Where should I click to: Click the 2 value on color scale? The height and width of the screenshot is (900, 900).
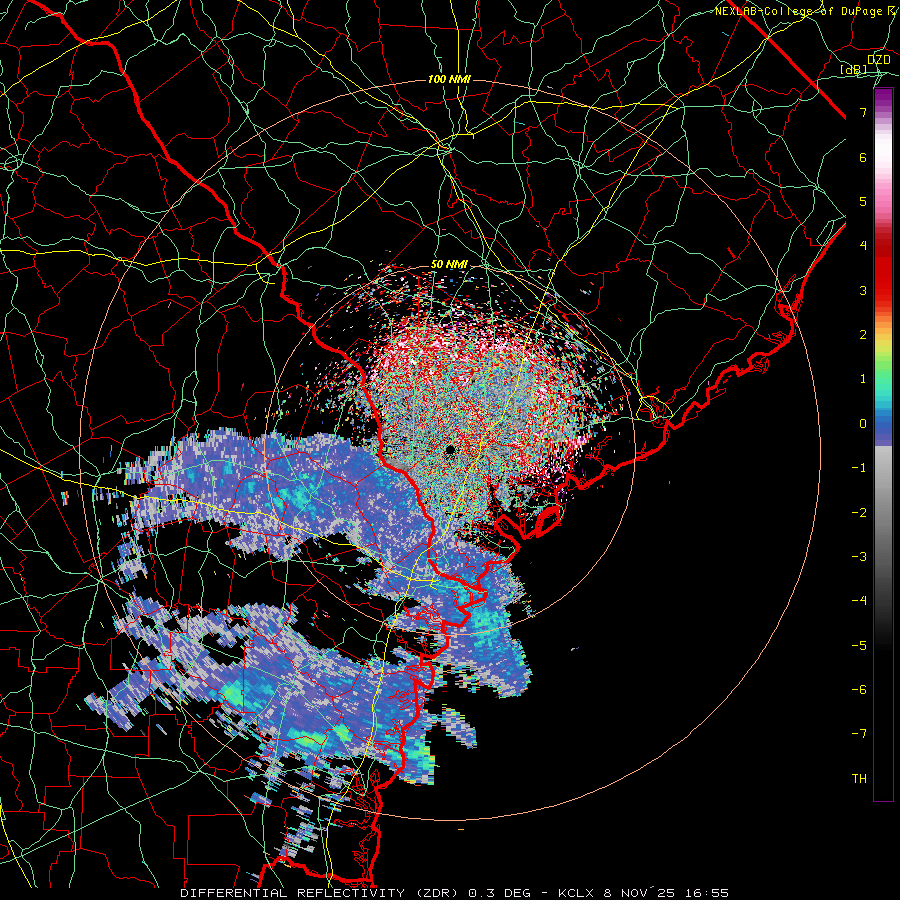863,335
